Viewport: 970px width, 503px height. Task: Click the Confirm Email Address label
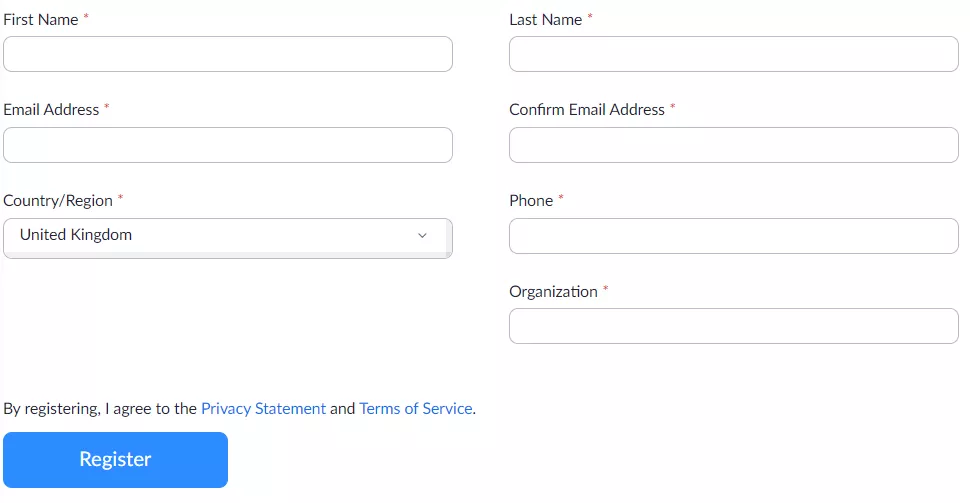(x=587, y=110)
